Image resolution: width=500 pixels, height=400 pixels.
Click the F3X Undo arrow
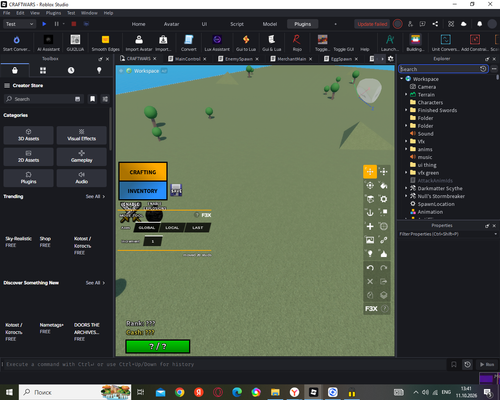pos(370,268)
